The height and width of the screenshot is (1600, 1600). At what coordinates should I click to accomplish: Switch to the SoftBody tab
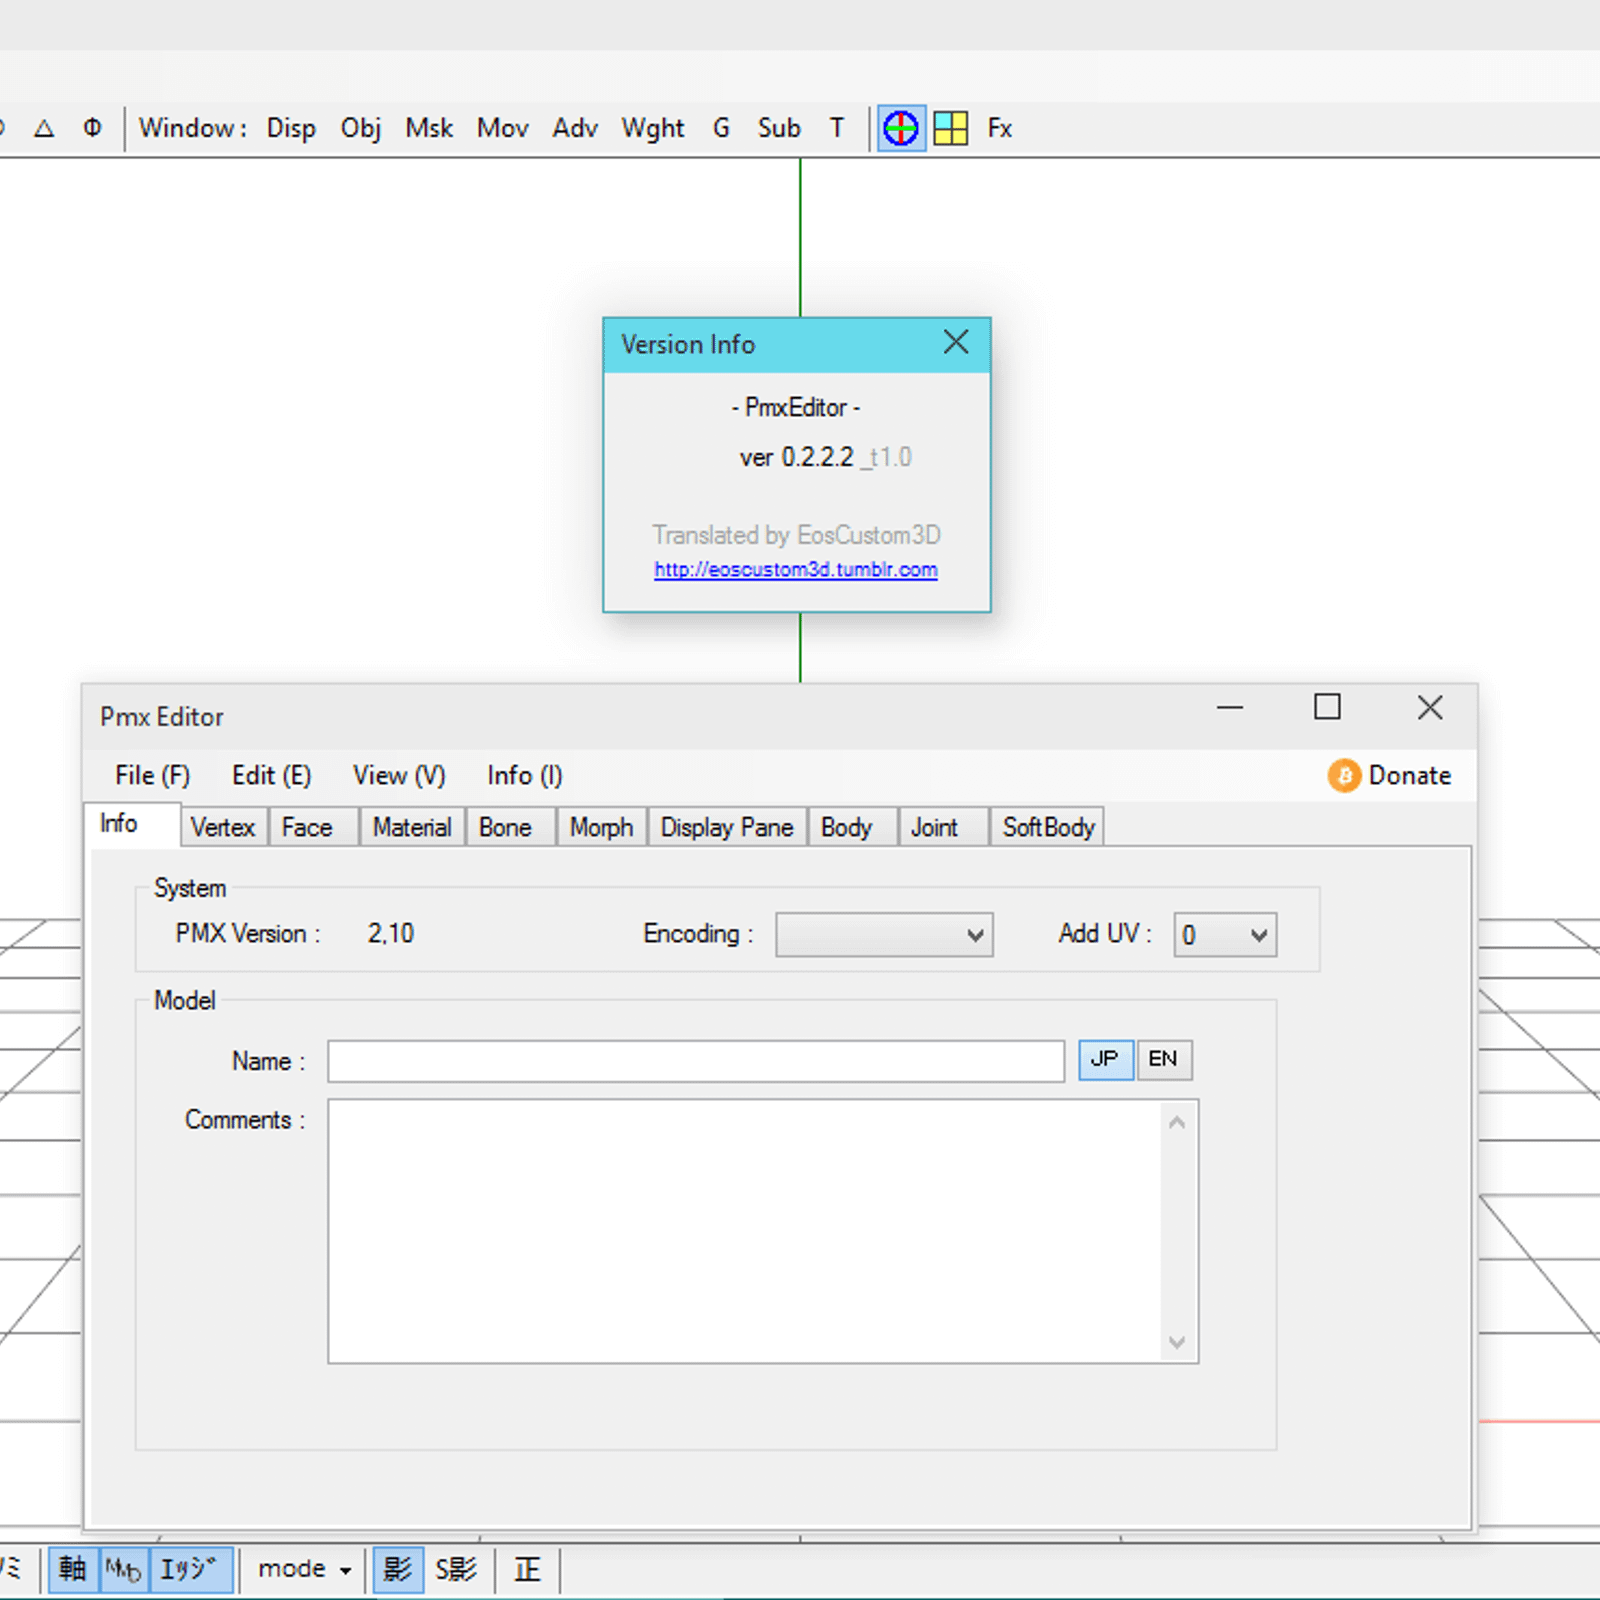(1048, 827)
